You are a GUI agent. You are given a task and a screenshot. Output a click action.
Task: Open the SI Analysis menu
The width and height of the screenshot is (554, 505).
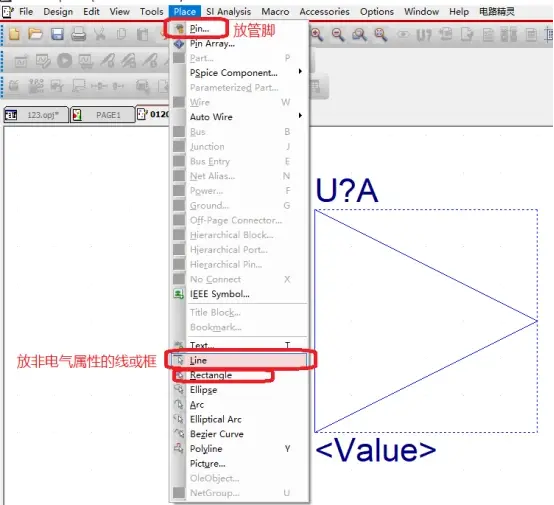[x=229, y=12]
